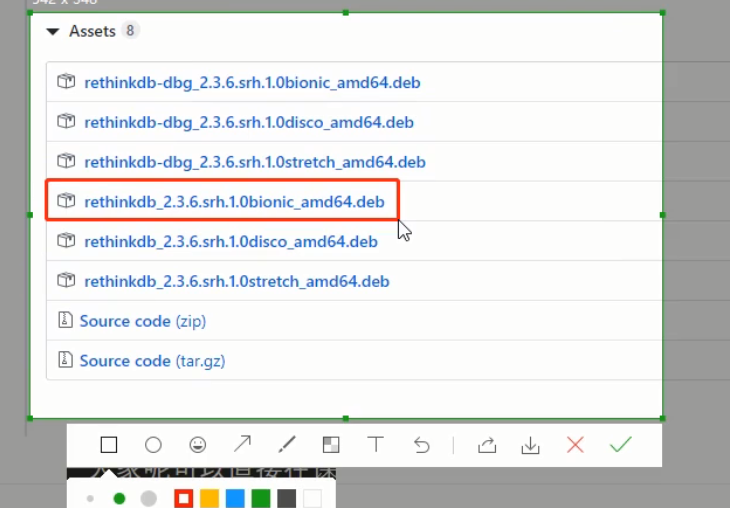This screenshot has width=730, height=508.
Task: Collapse the Assets section triangle
Action: pos(53,32)
